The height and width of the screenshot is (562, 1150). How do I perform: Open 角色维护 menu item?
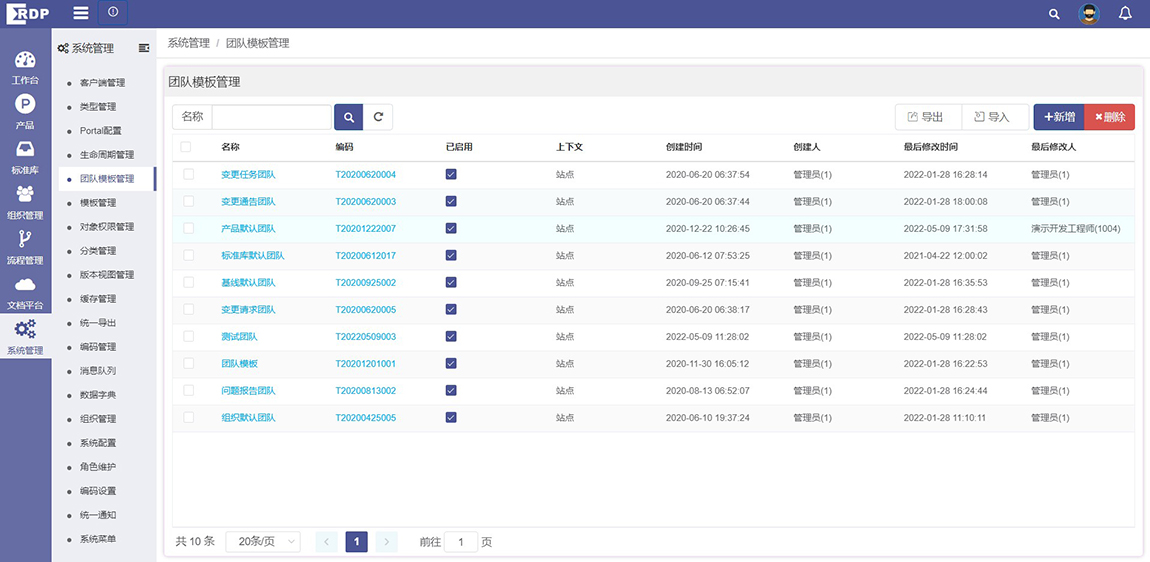click(98, 467)
